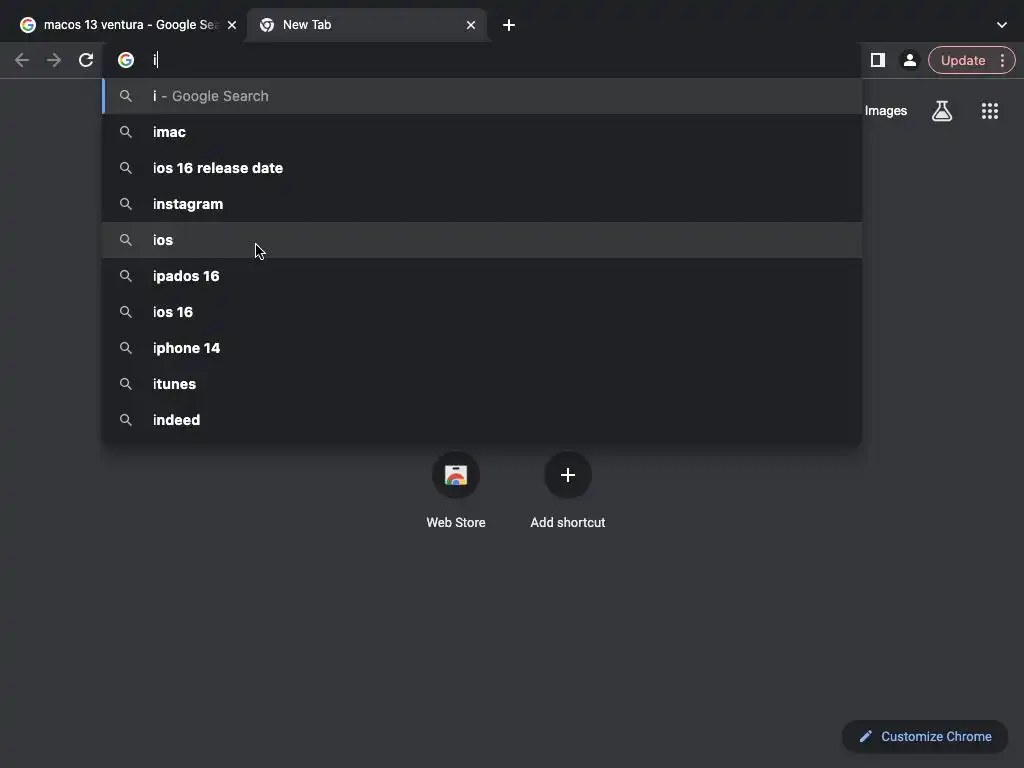Click search icon beside 'iphone 14'
The height and width of the screenshot is (768, 1024).
coord(126,348)
